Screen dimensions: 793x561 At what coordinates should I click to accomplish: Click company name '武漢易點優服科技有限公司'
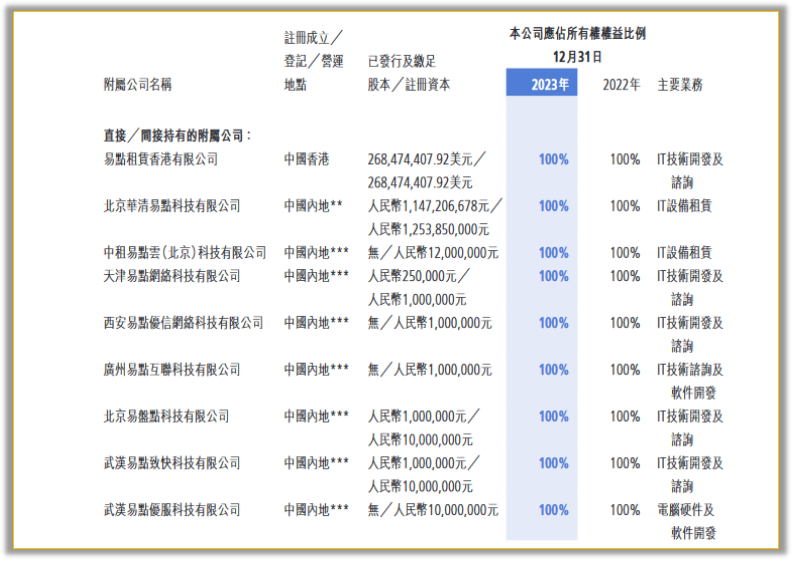click(172, 509)
